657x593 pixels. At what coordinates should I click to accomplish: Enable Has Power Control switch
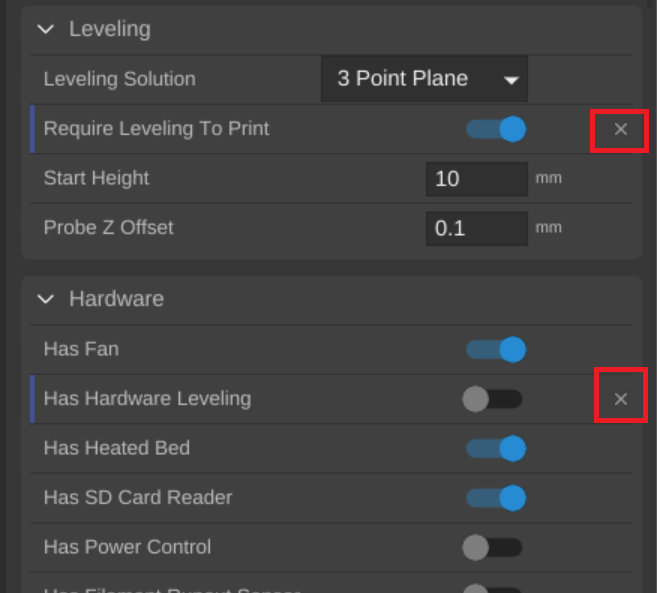pos(492,547)
